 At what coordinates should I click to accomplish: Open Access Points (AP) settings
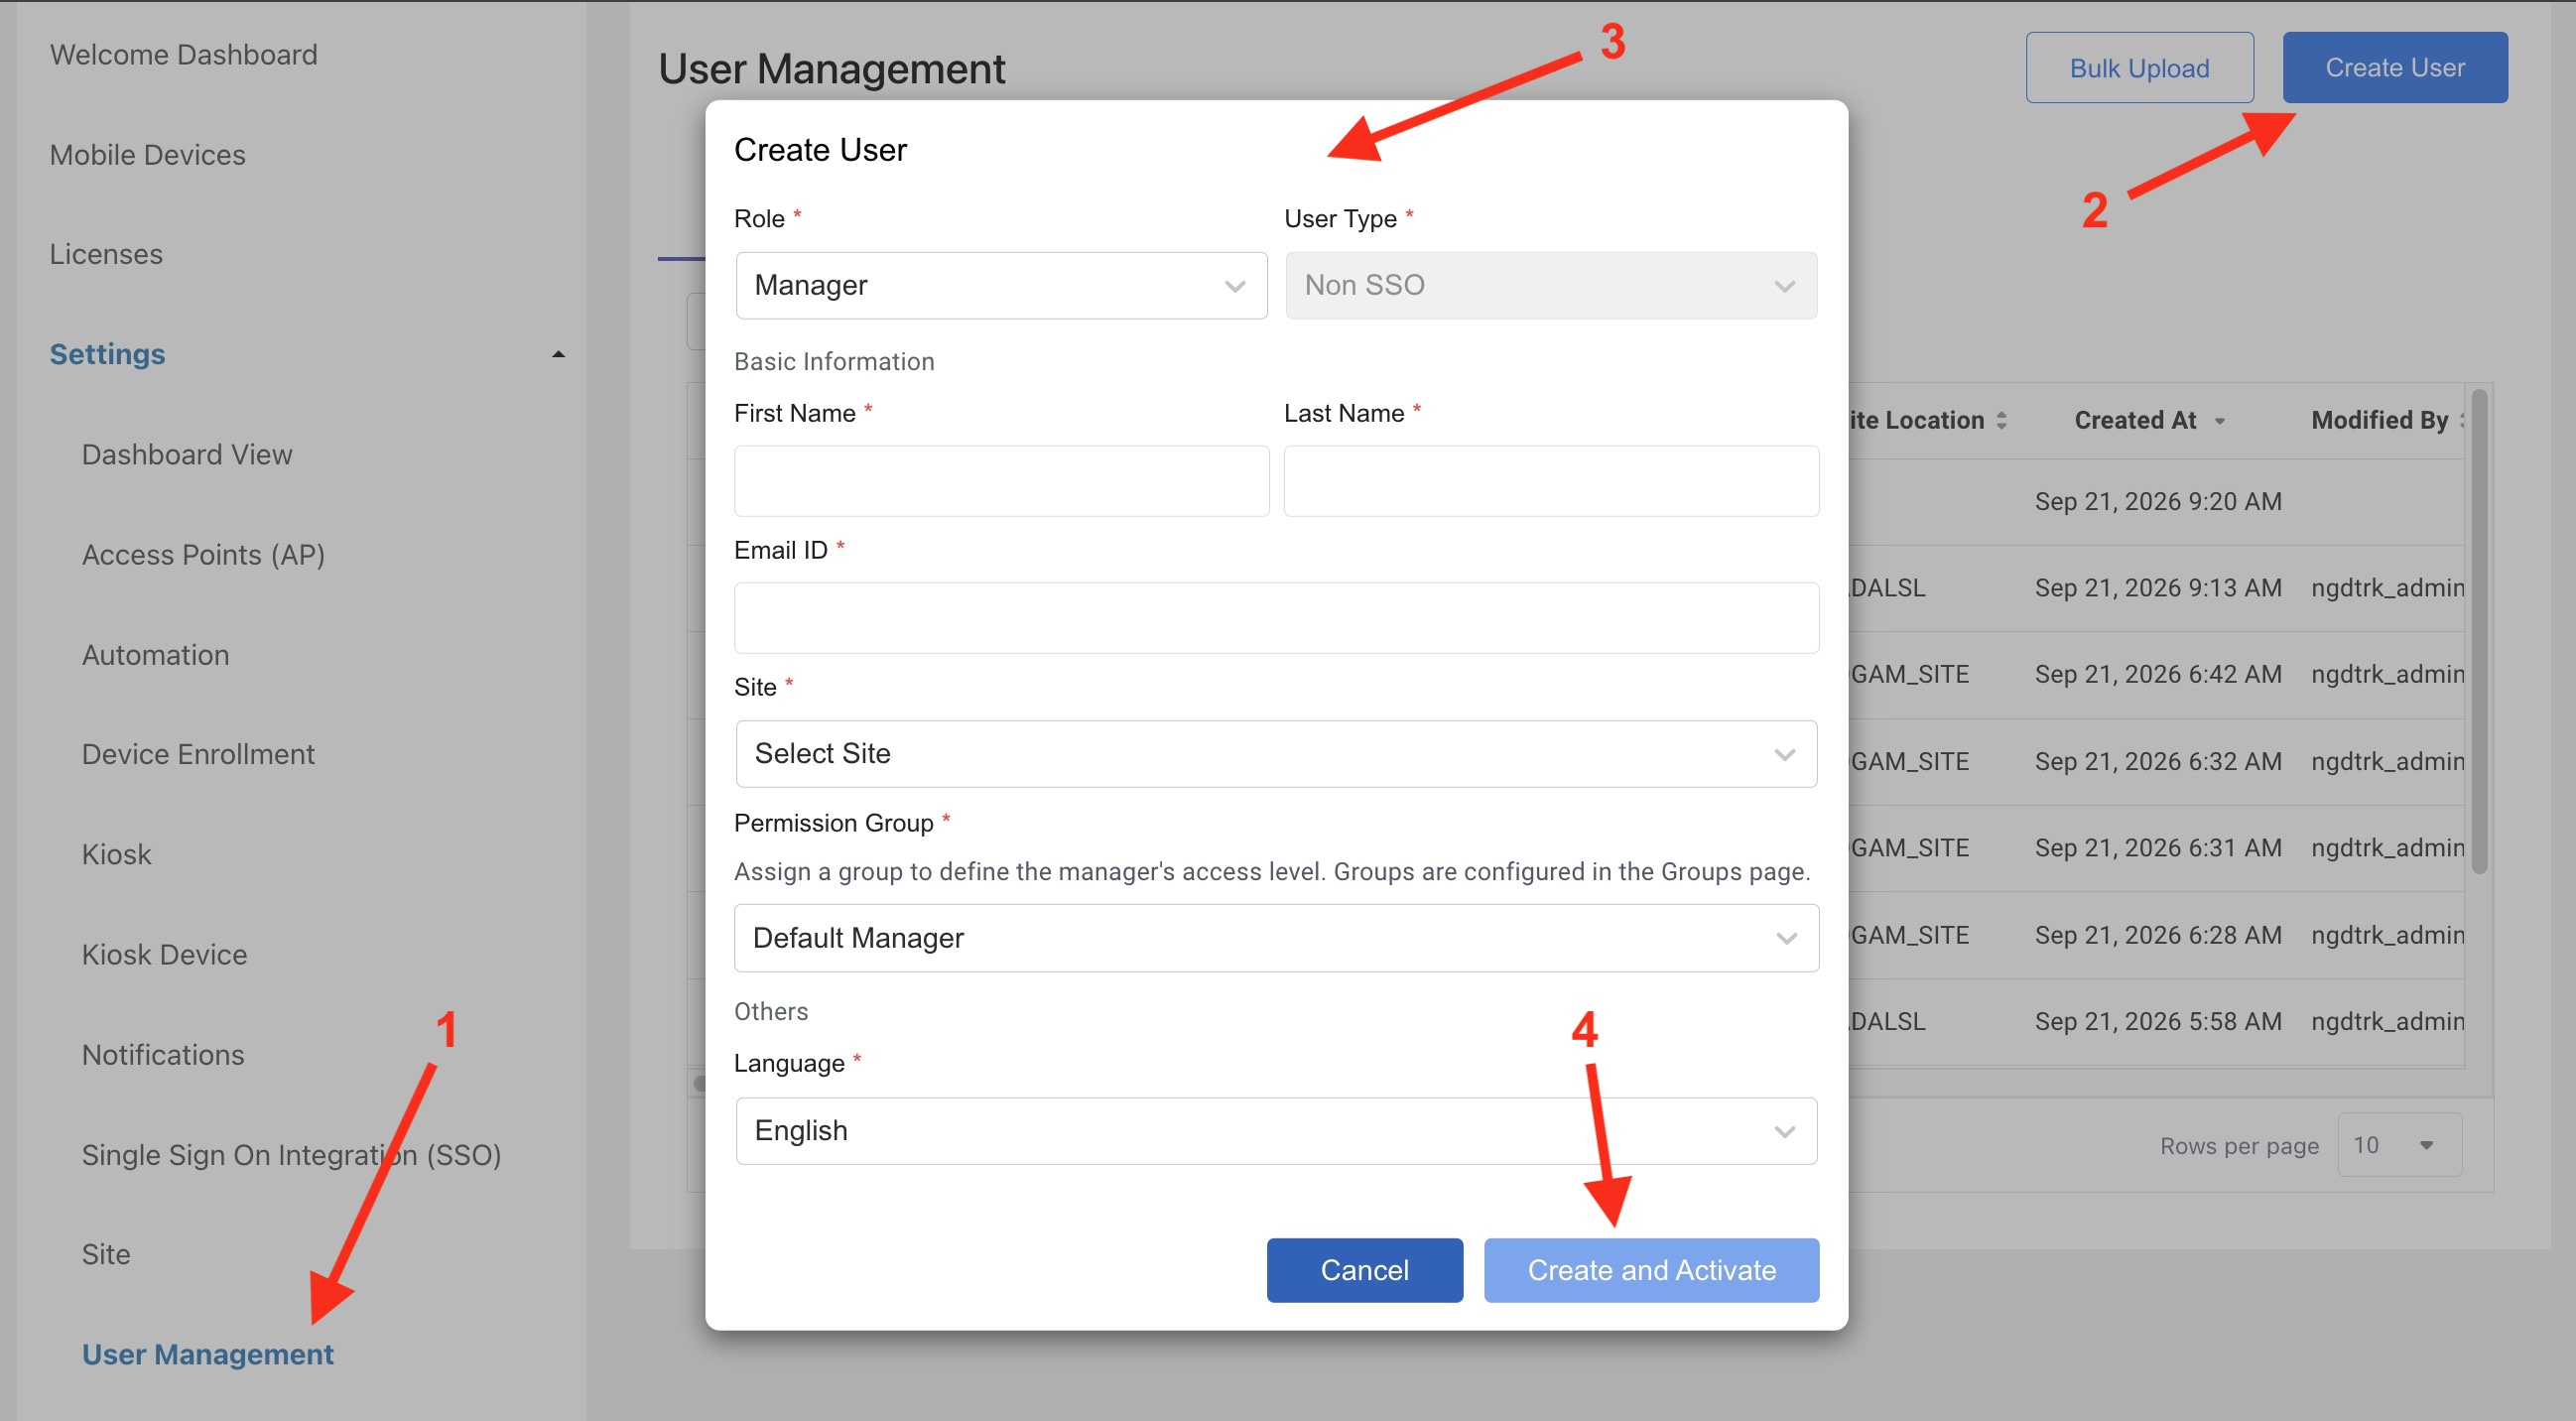tap(204, 555)
